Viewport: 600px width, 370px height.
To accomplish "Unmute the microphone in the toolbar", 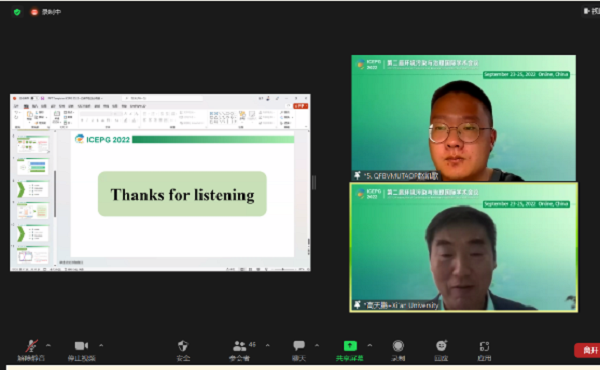I will click(31, 346).
